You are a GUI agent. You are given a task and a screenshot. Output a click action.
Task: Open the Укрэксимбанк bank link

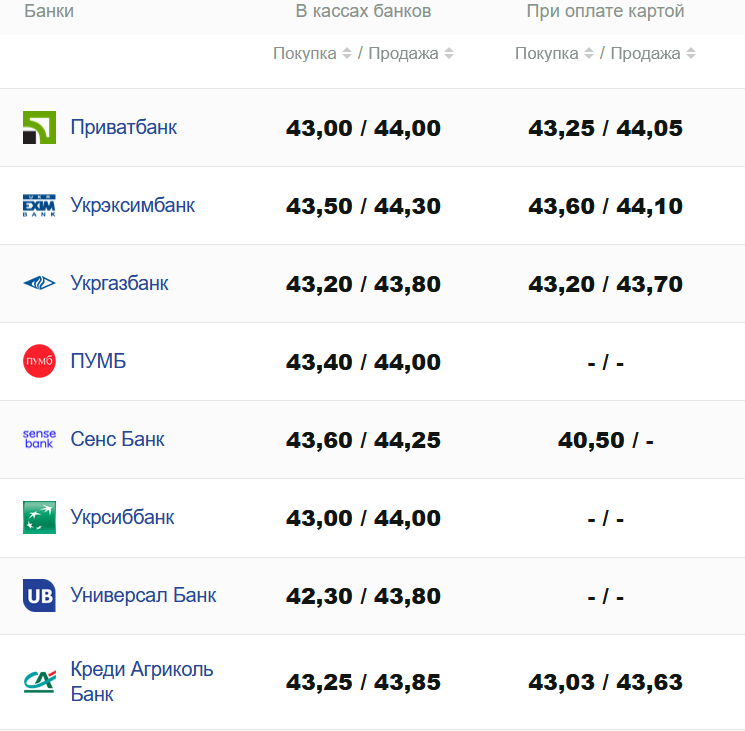[x=133, y=206]
